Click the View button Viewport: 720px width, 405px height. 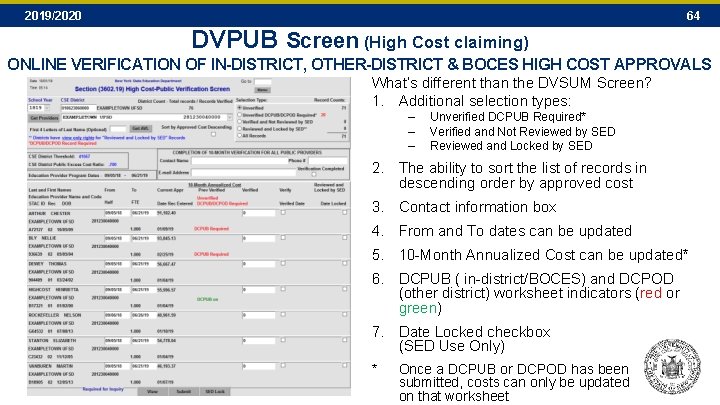[x=152, y=392]
